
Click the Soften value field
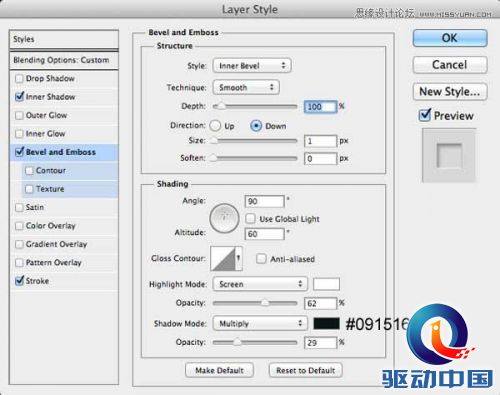(320, 158)
